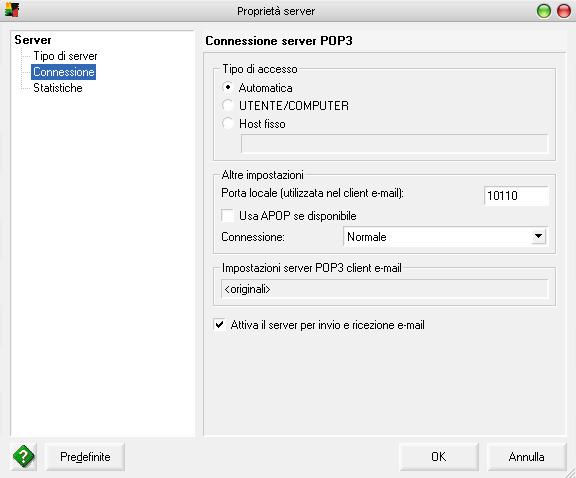Restore defaults with Predefinite button

(x=85, y=457)
